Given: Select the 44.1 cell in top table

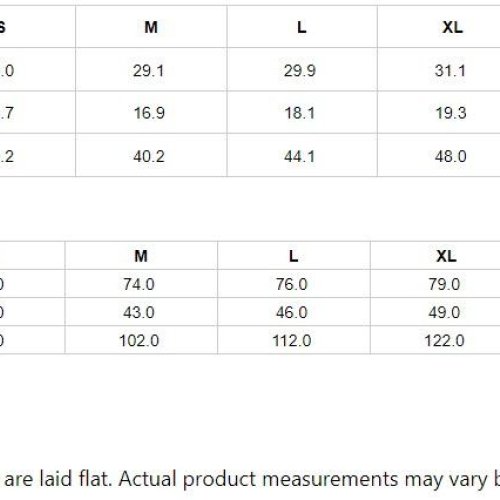Looking at the screenshot, I should [302, 155].
